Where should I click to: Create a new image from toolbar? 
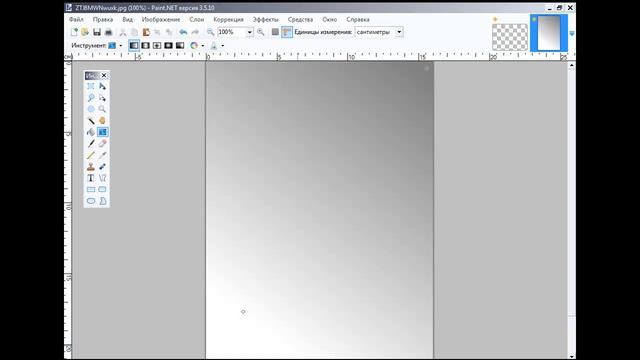tap(74, 32)
